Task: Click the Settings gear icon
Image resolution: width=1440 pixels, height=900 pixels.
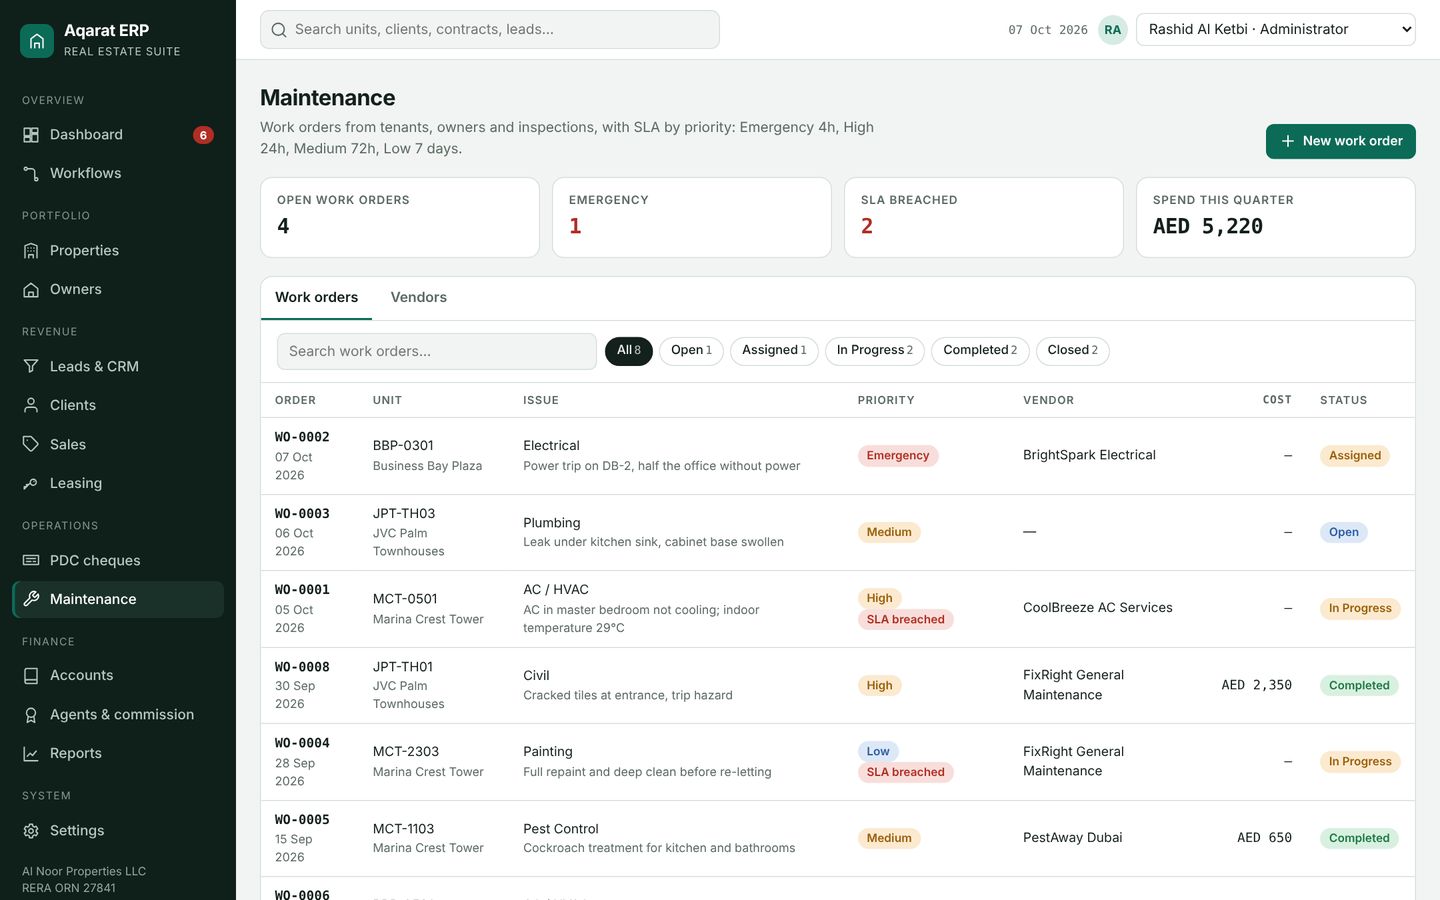Action: 31,831
